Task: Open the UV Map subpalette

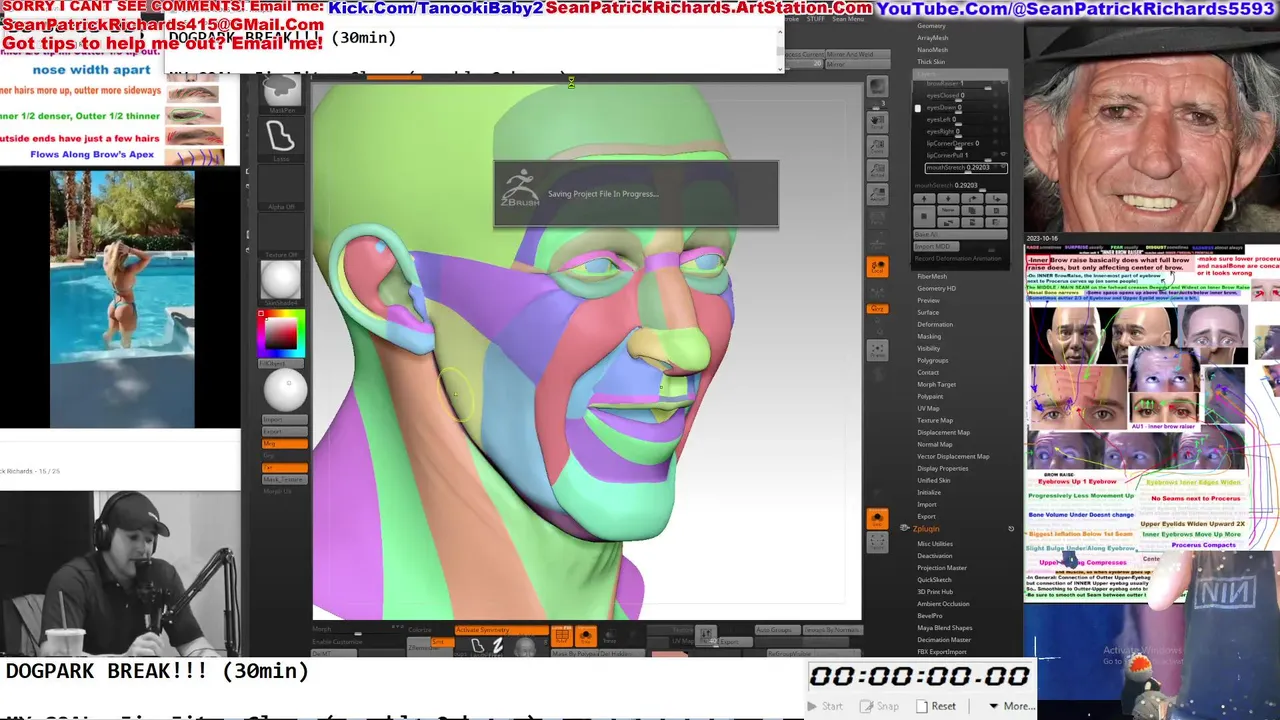Action: tap(928, 408)
